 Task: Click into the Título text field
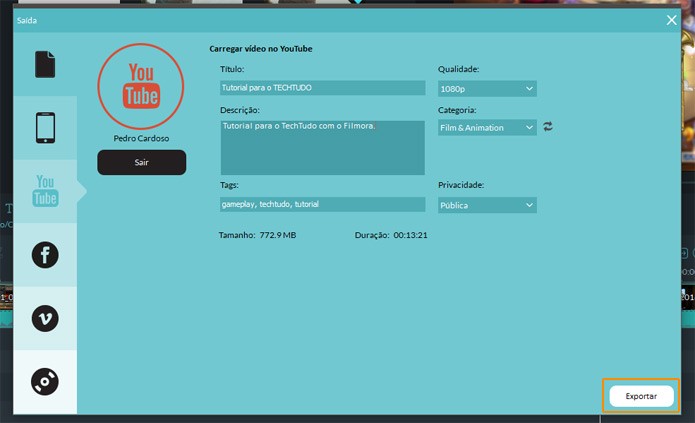pyautogui.click(x=322, y=88)
